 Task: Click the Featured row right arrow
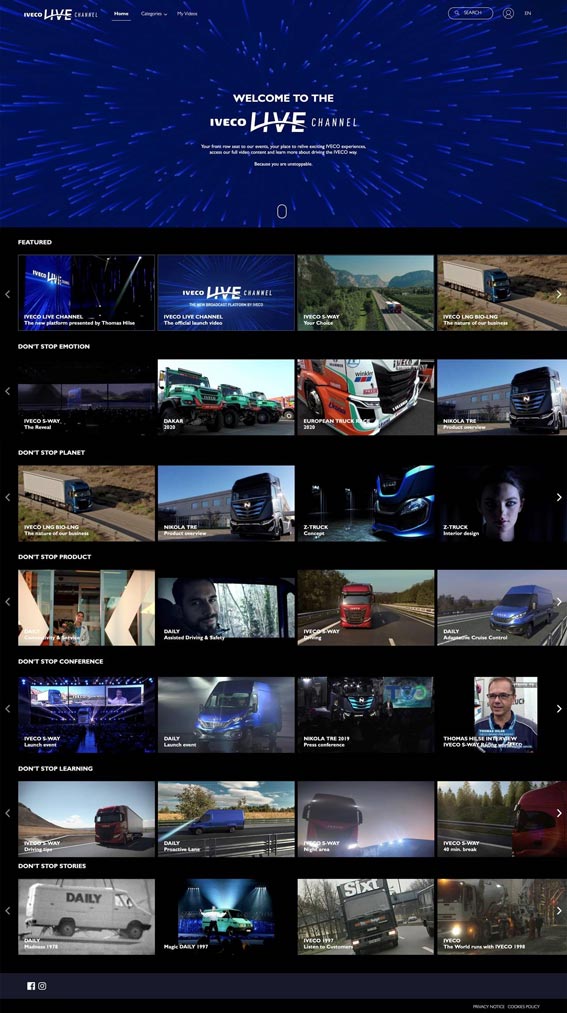coord(559,294)
